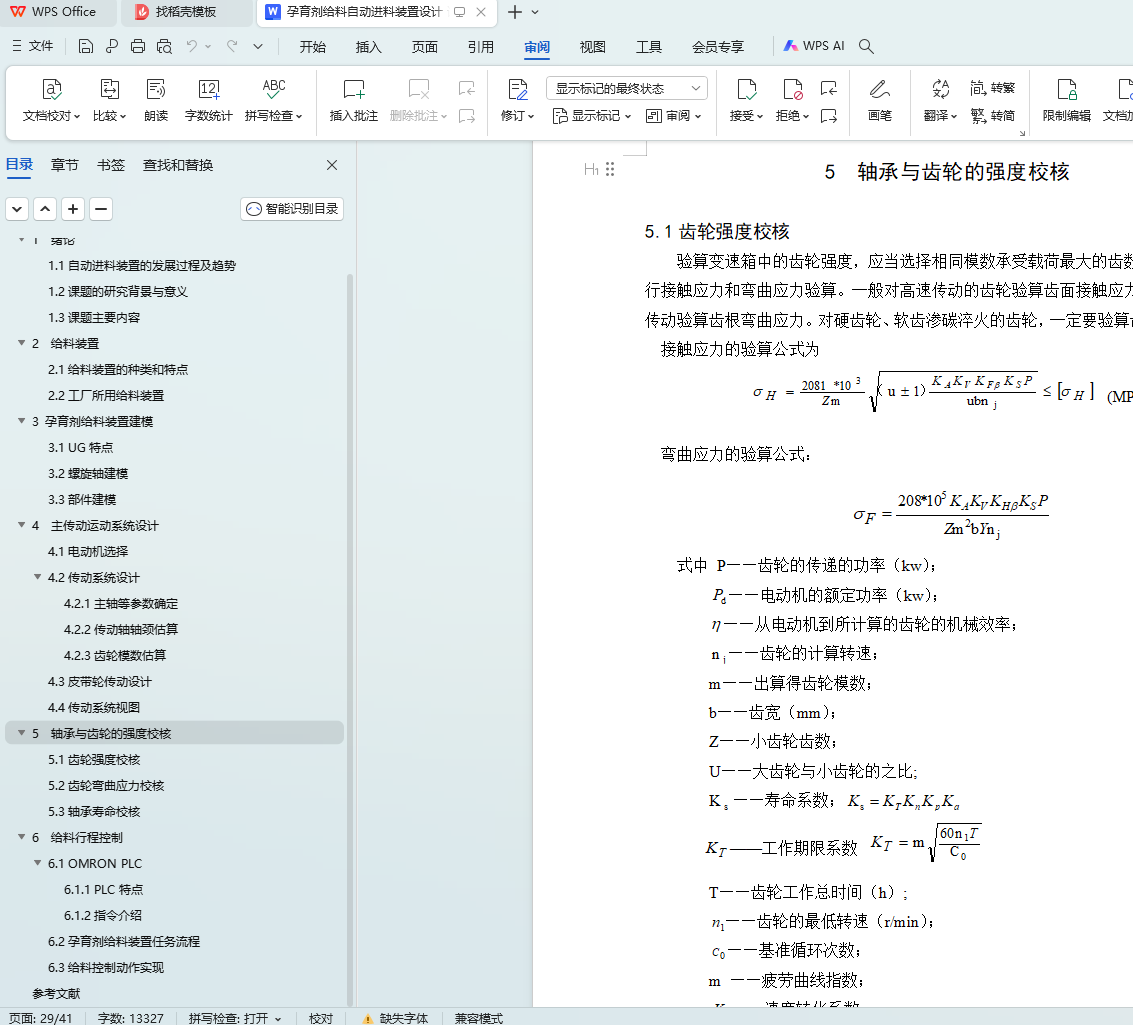Jump to 6.2 孕育剂给料装置任务流程
The height and width of the screenshot is (1025, 1133).
(x=124, y=941)
